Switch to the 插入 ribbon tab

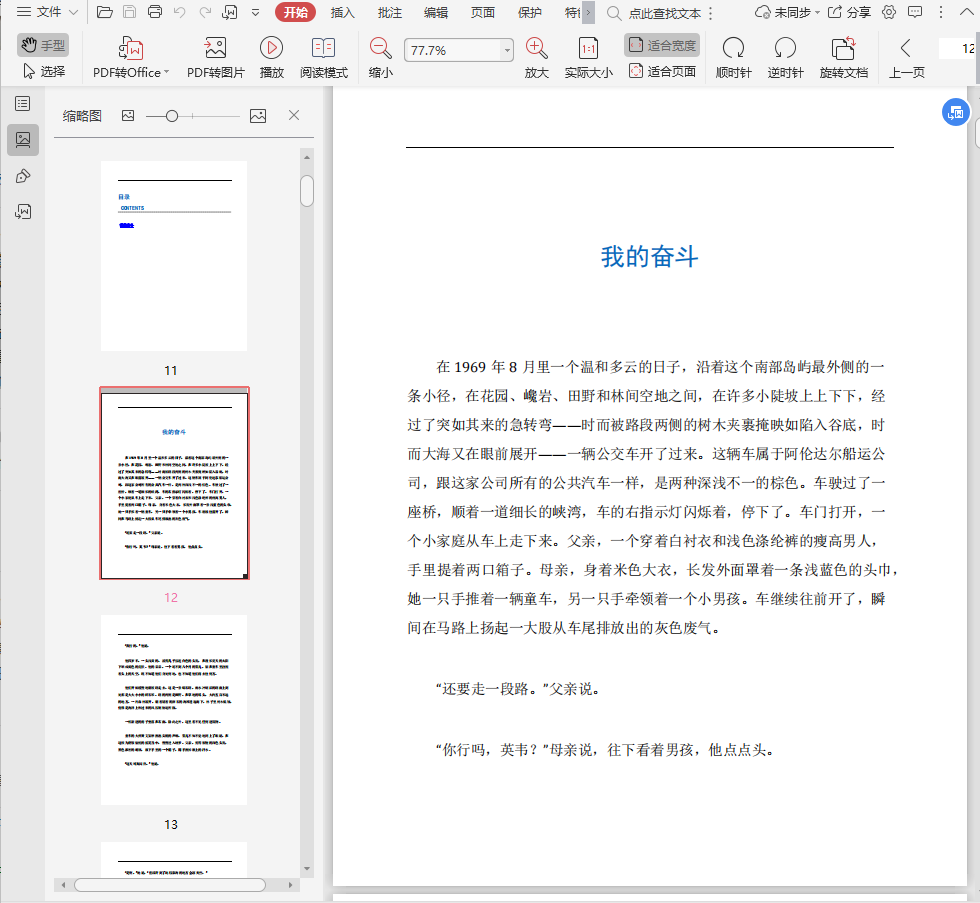pos(343,12)
